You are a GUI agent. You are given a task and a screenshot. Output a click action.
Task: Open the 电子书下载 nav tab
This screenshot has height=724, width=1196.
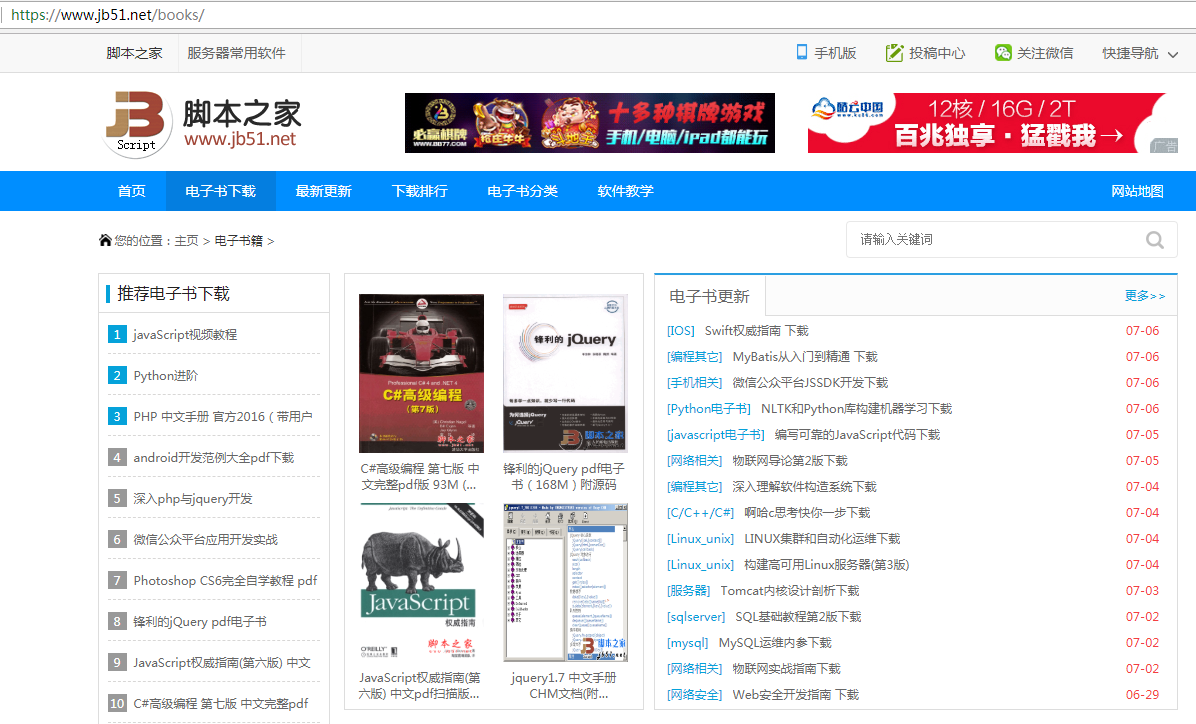click(220, 191)
